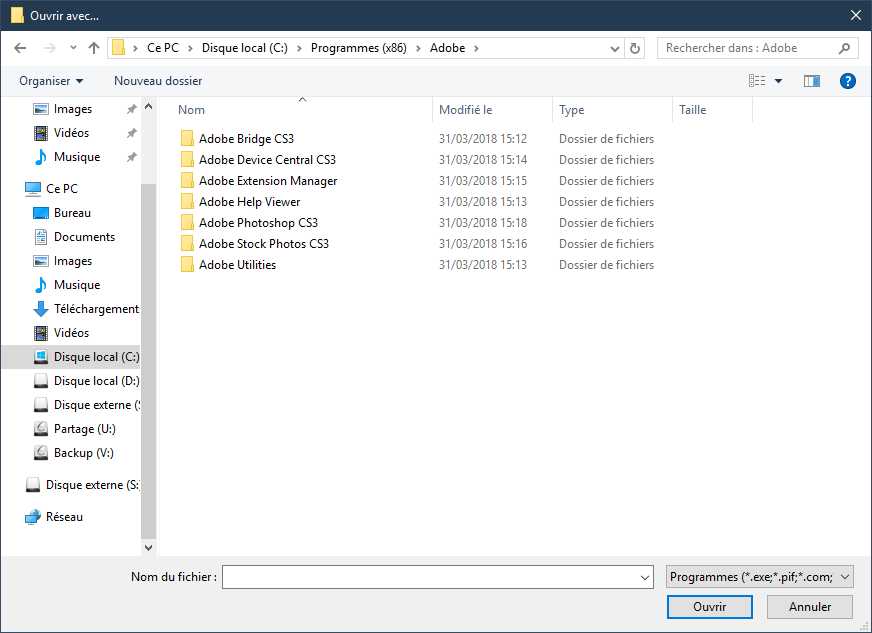Screen dimensions: 872x633
Task: Click sidebar scrollbar down arrow
Action: pyautogui.click(x=148, y=547)
